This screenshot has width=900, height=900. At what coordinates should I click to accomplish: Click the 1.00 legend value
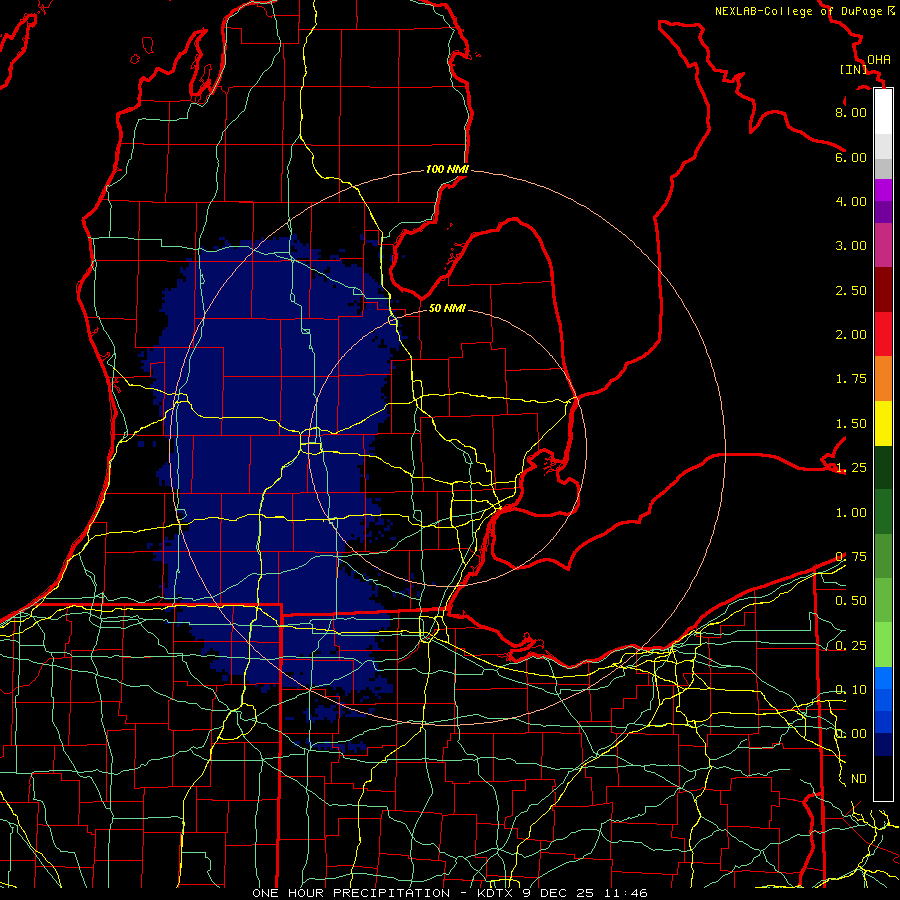(x=851, y=513)
